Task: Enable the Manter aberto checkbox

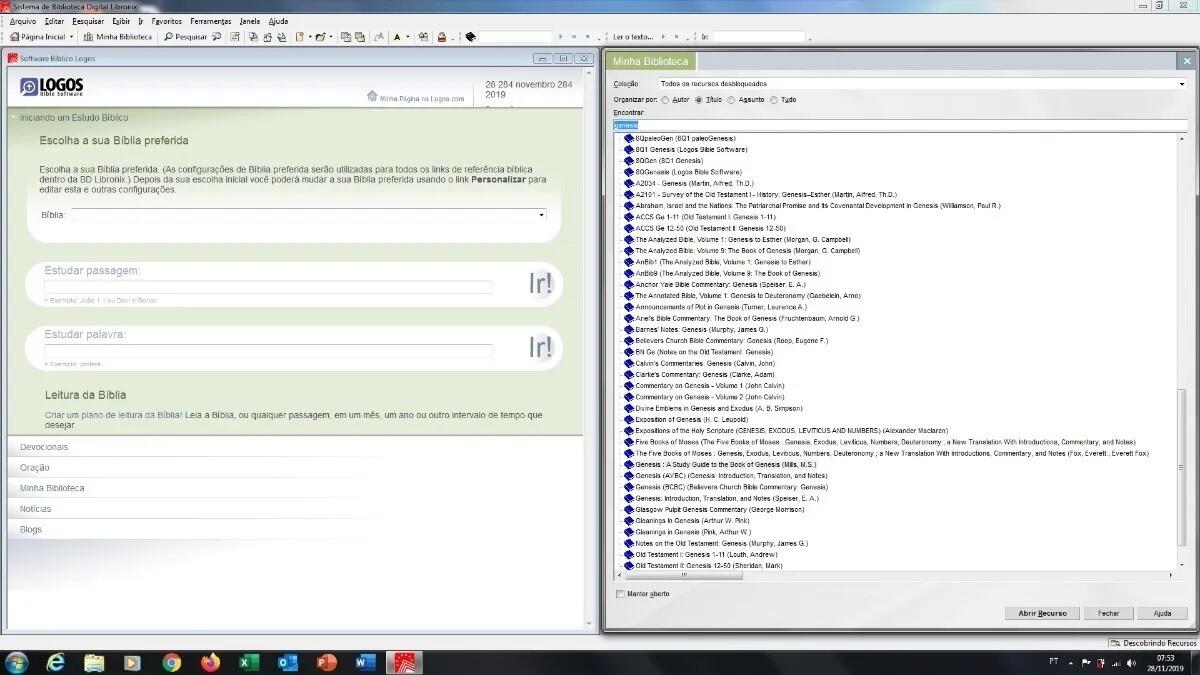Action: coord(620,594)
